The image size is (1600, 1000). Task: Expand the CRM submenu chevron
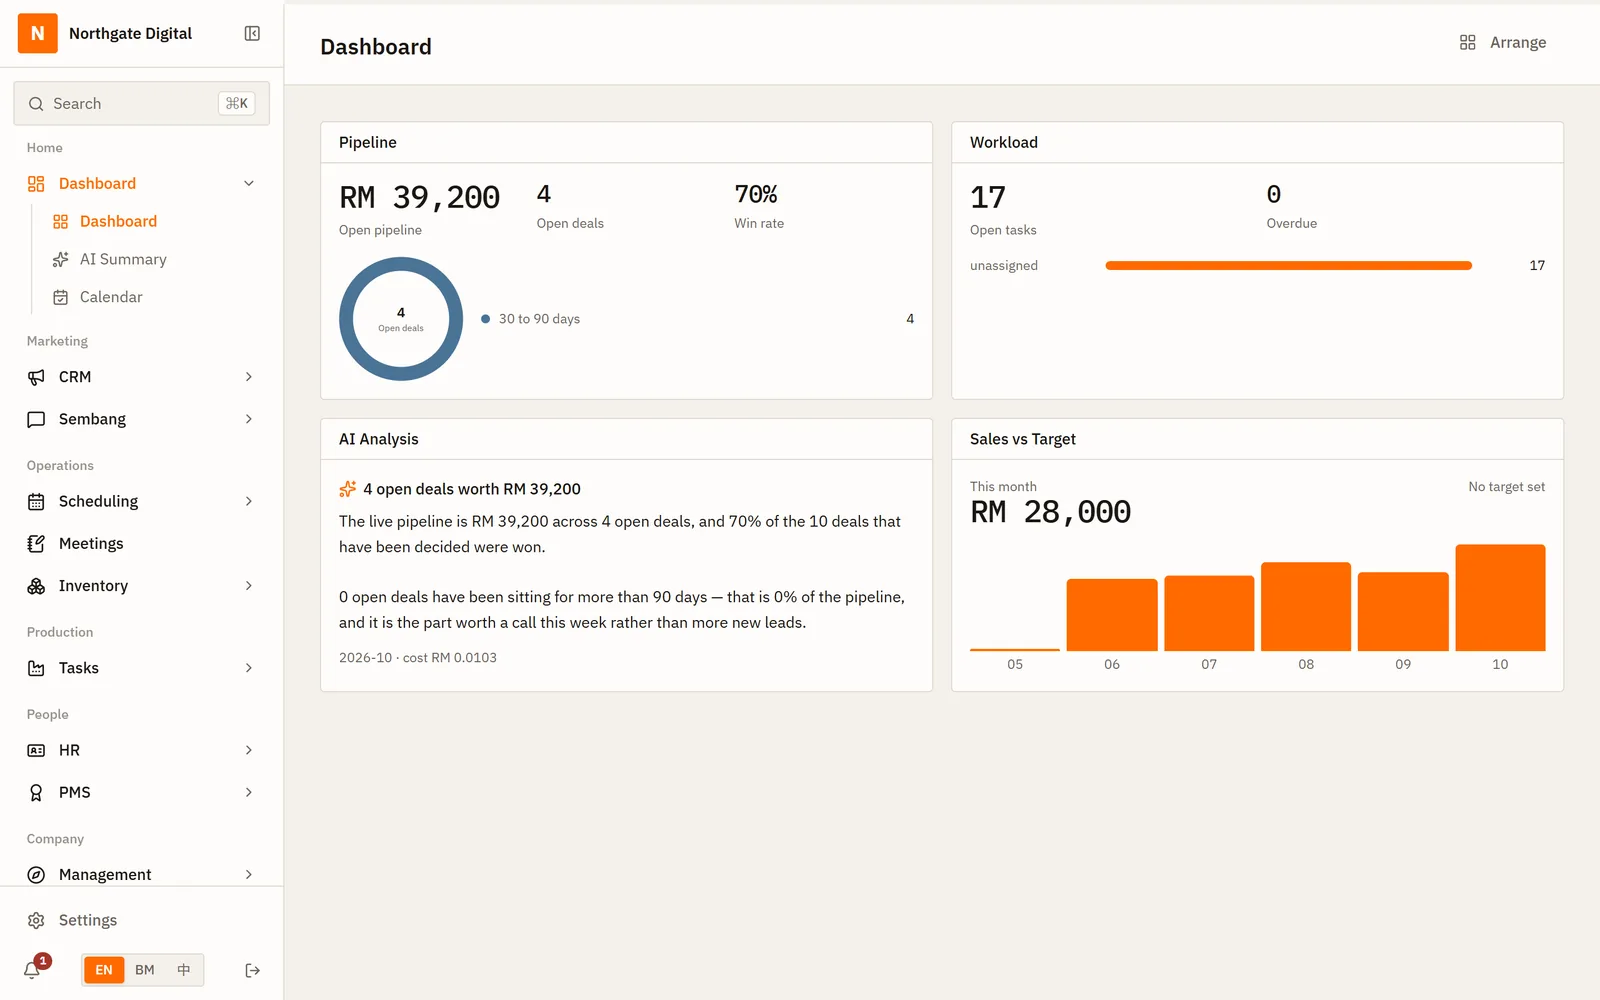point(249,377)
